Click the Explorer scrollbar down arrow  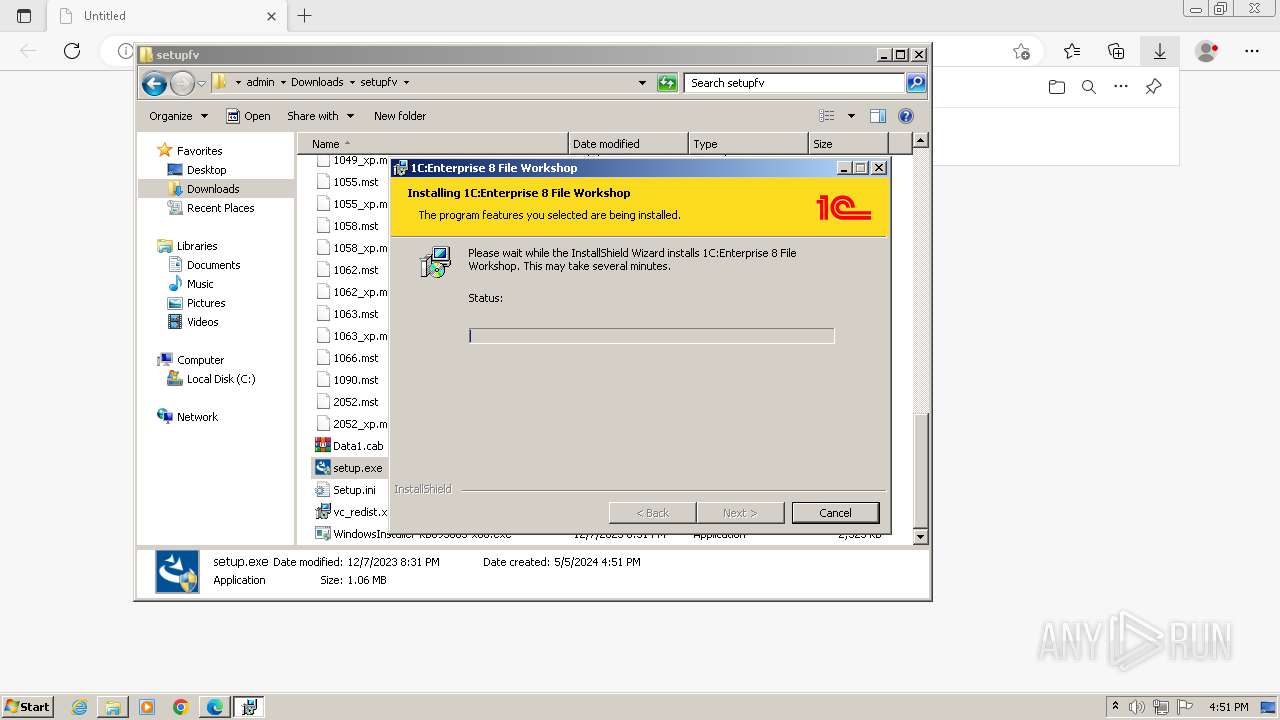click(x=921, y=537)
